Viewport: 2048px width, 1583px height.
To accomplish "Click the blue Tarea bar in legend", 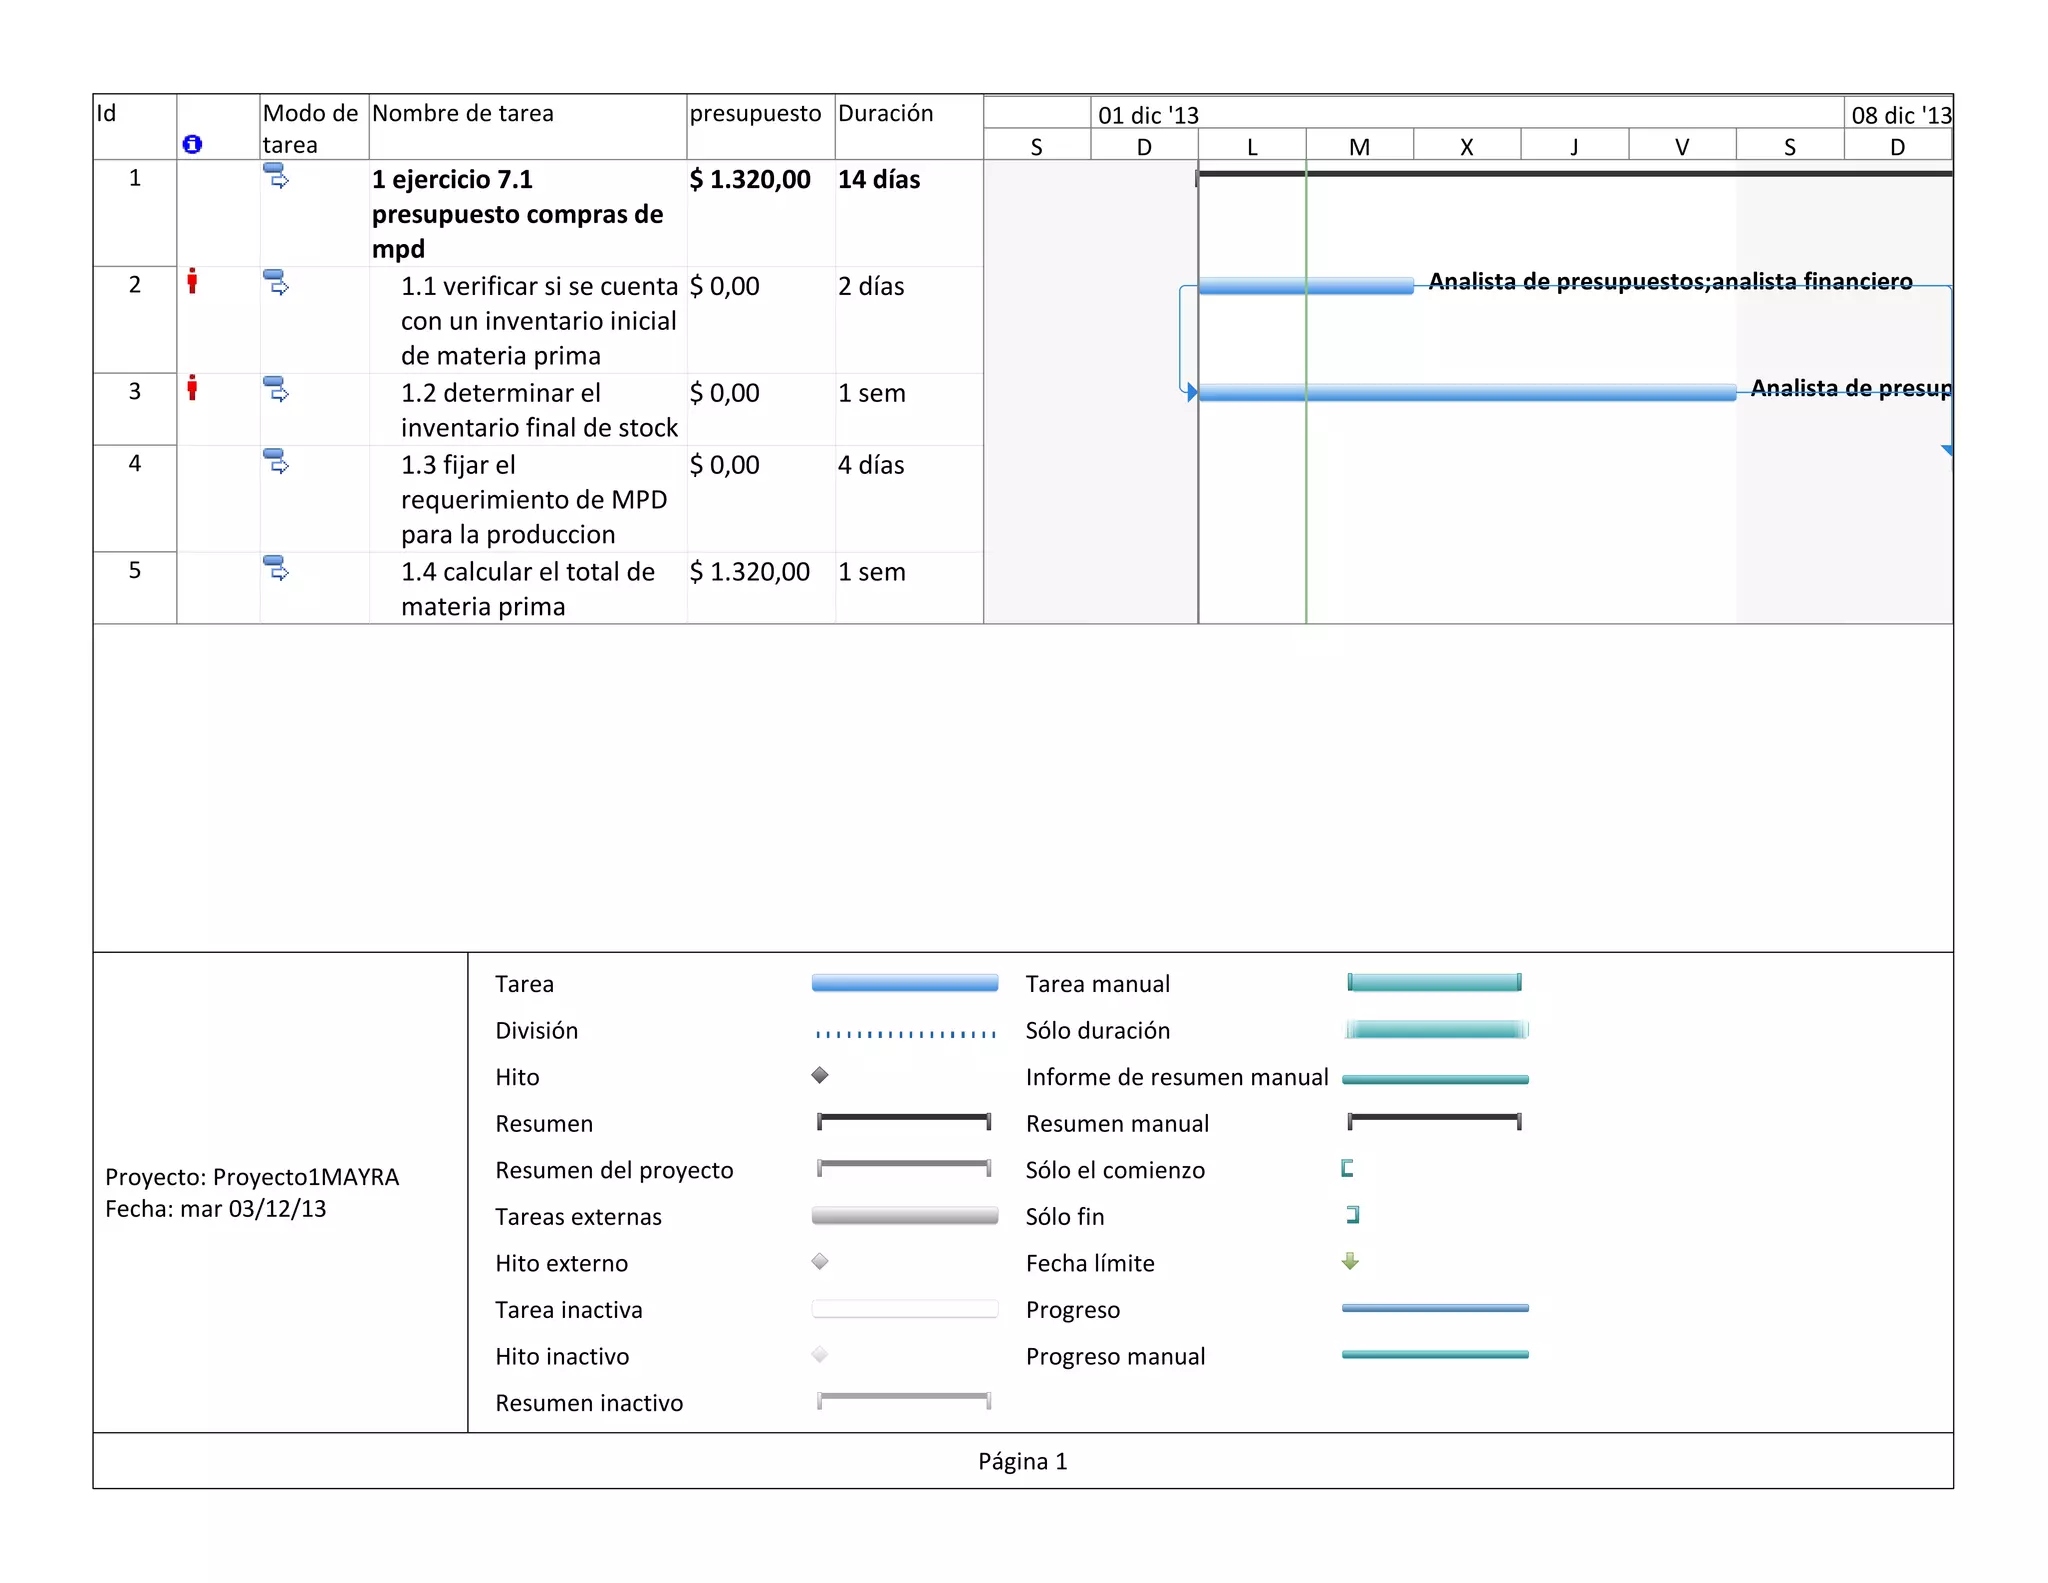I will 904,983.
